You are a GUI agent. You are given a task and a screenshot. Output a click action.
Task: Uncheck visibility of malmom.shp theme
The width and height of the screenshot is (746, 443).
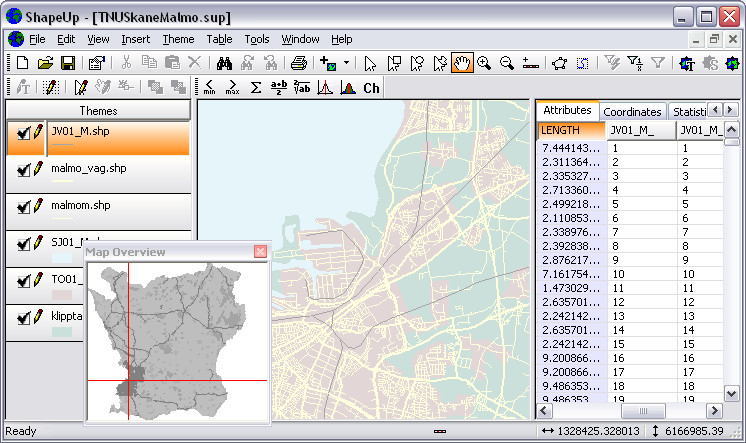coord(23,207)
